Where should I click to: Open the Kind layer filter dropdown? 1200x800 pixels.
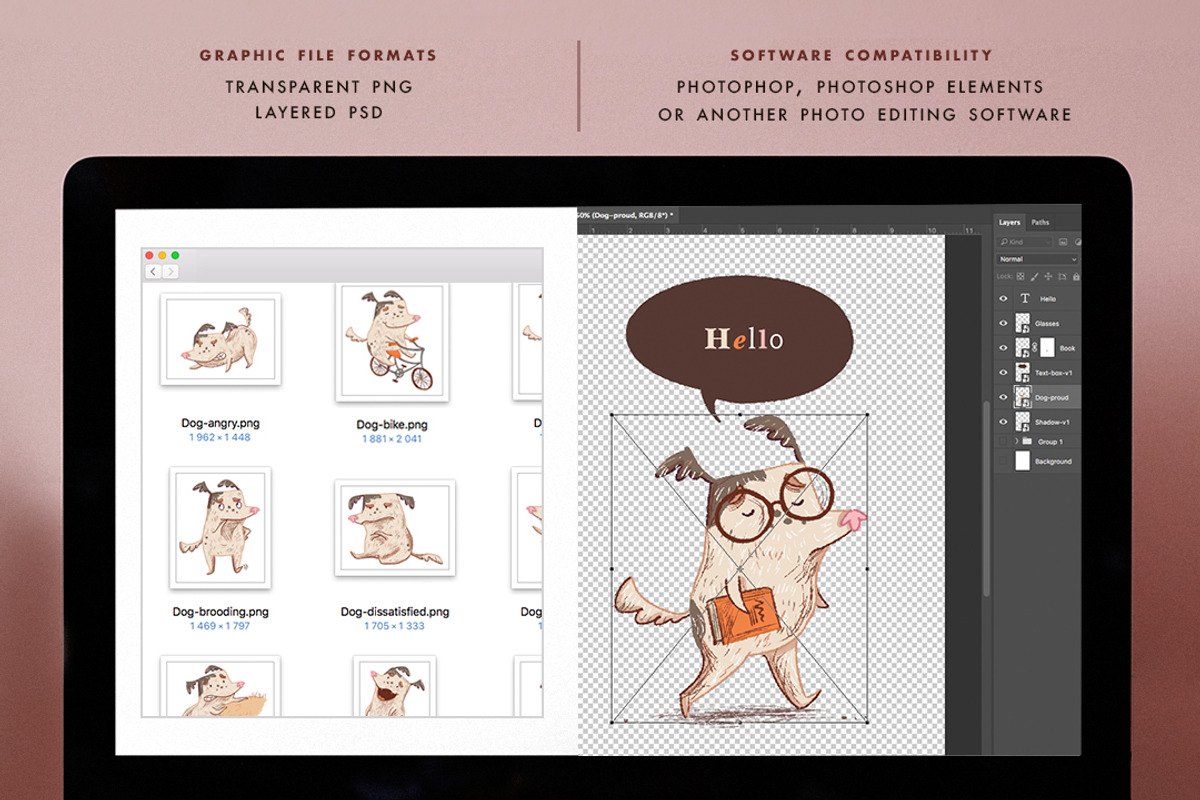pos(1024,242)
